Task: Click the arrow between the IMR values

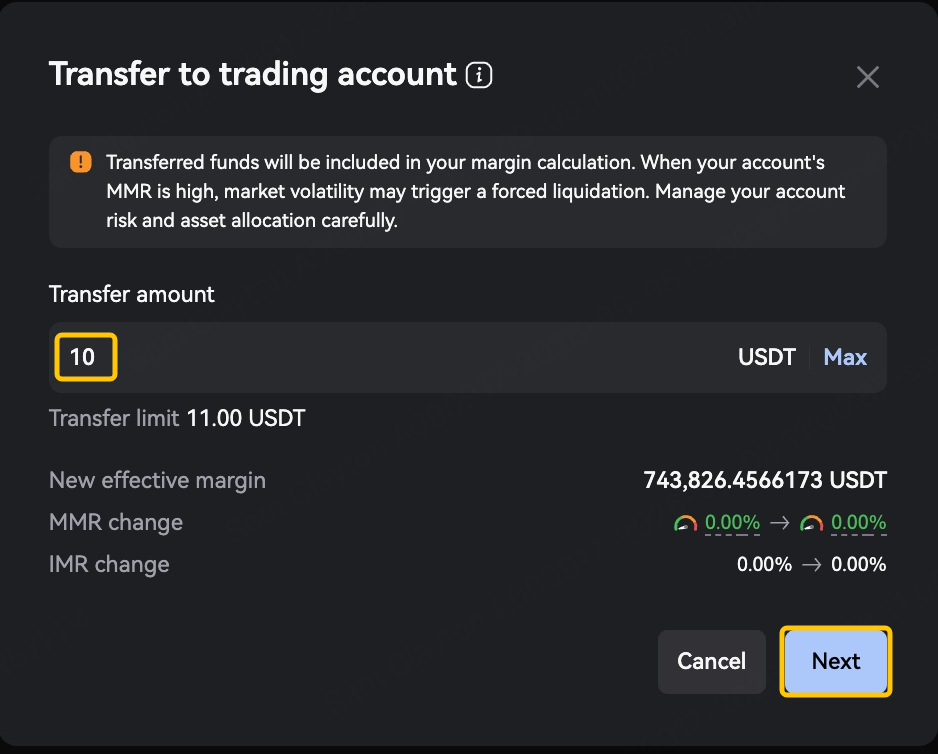Action: (x=811, y=564)
